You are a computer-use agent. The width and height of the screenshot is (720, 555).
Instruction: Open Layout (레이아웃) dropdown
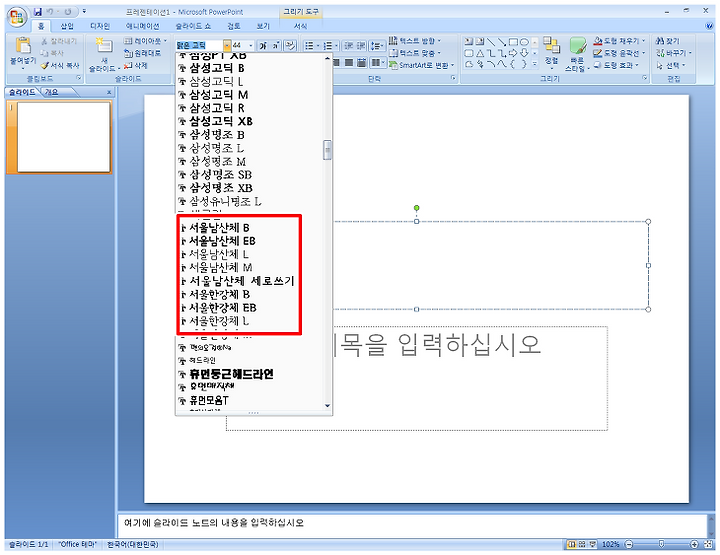click(145, 41)
